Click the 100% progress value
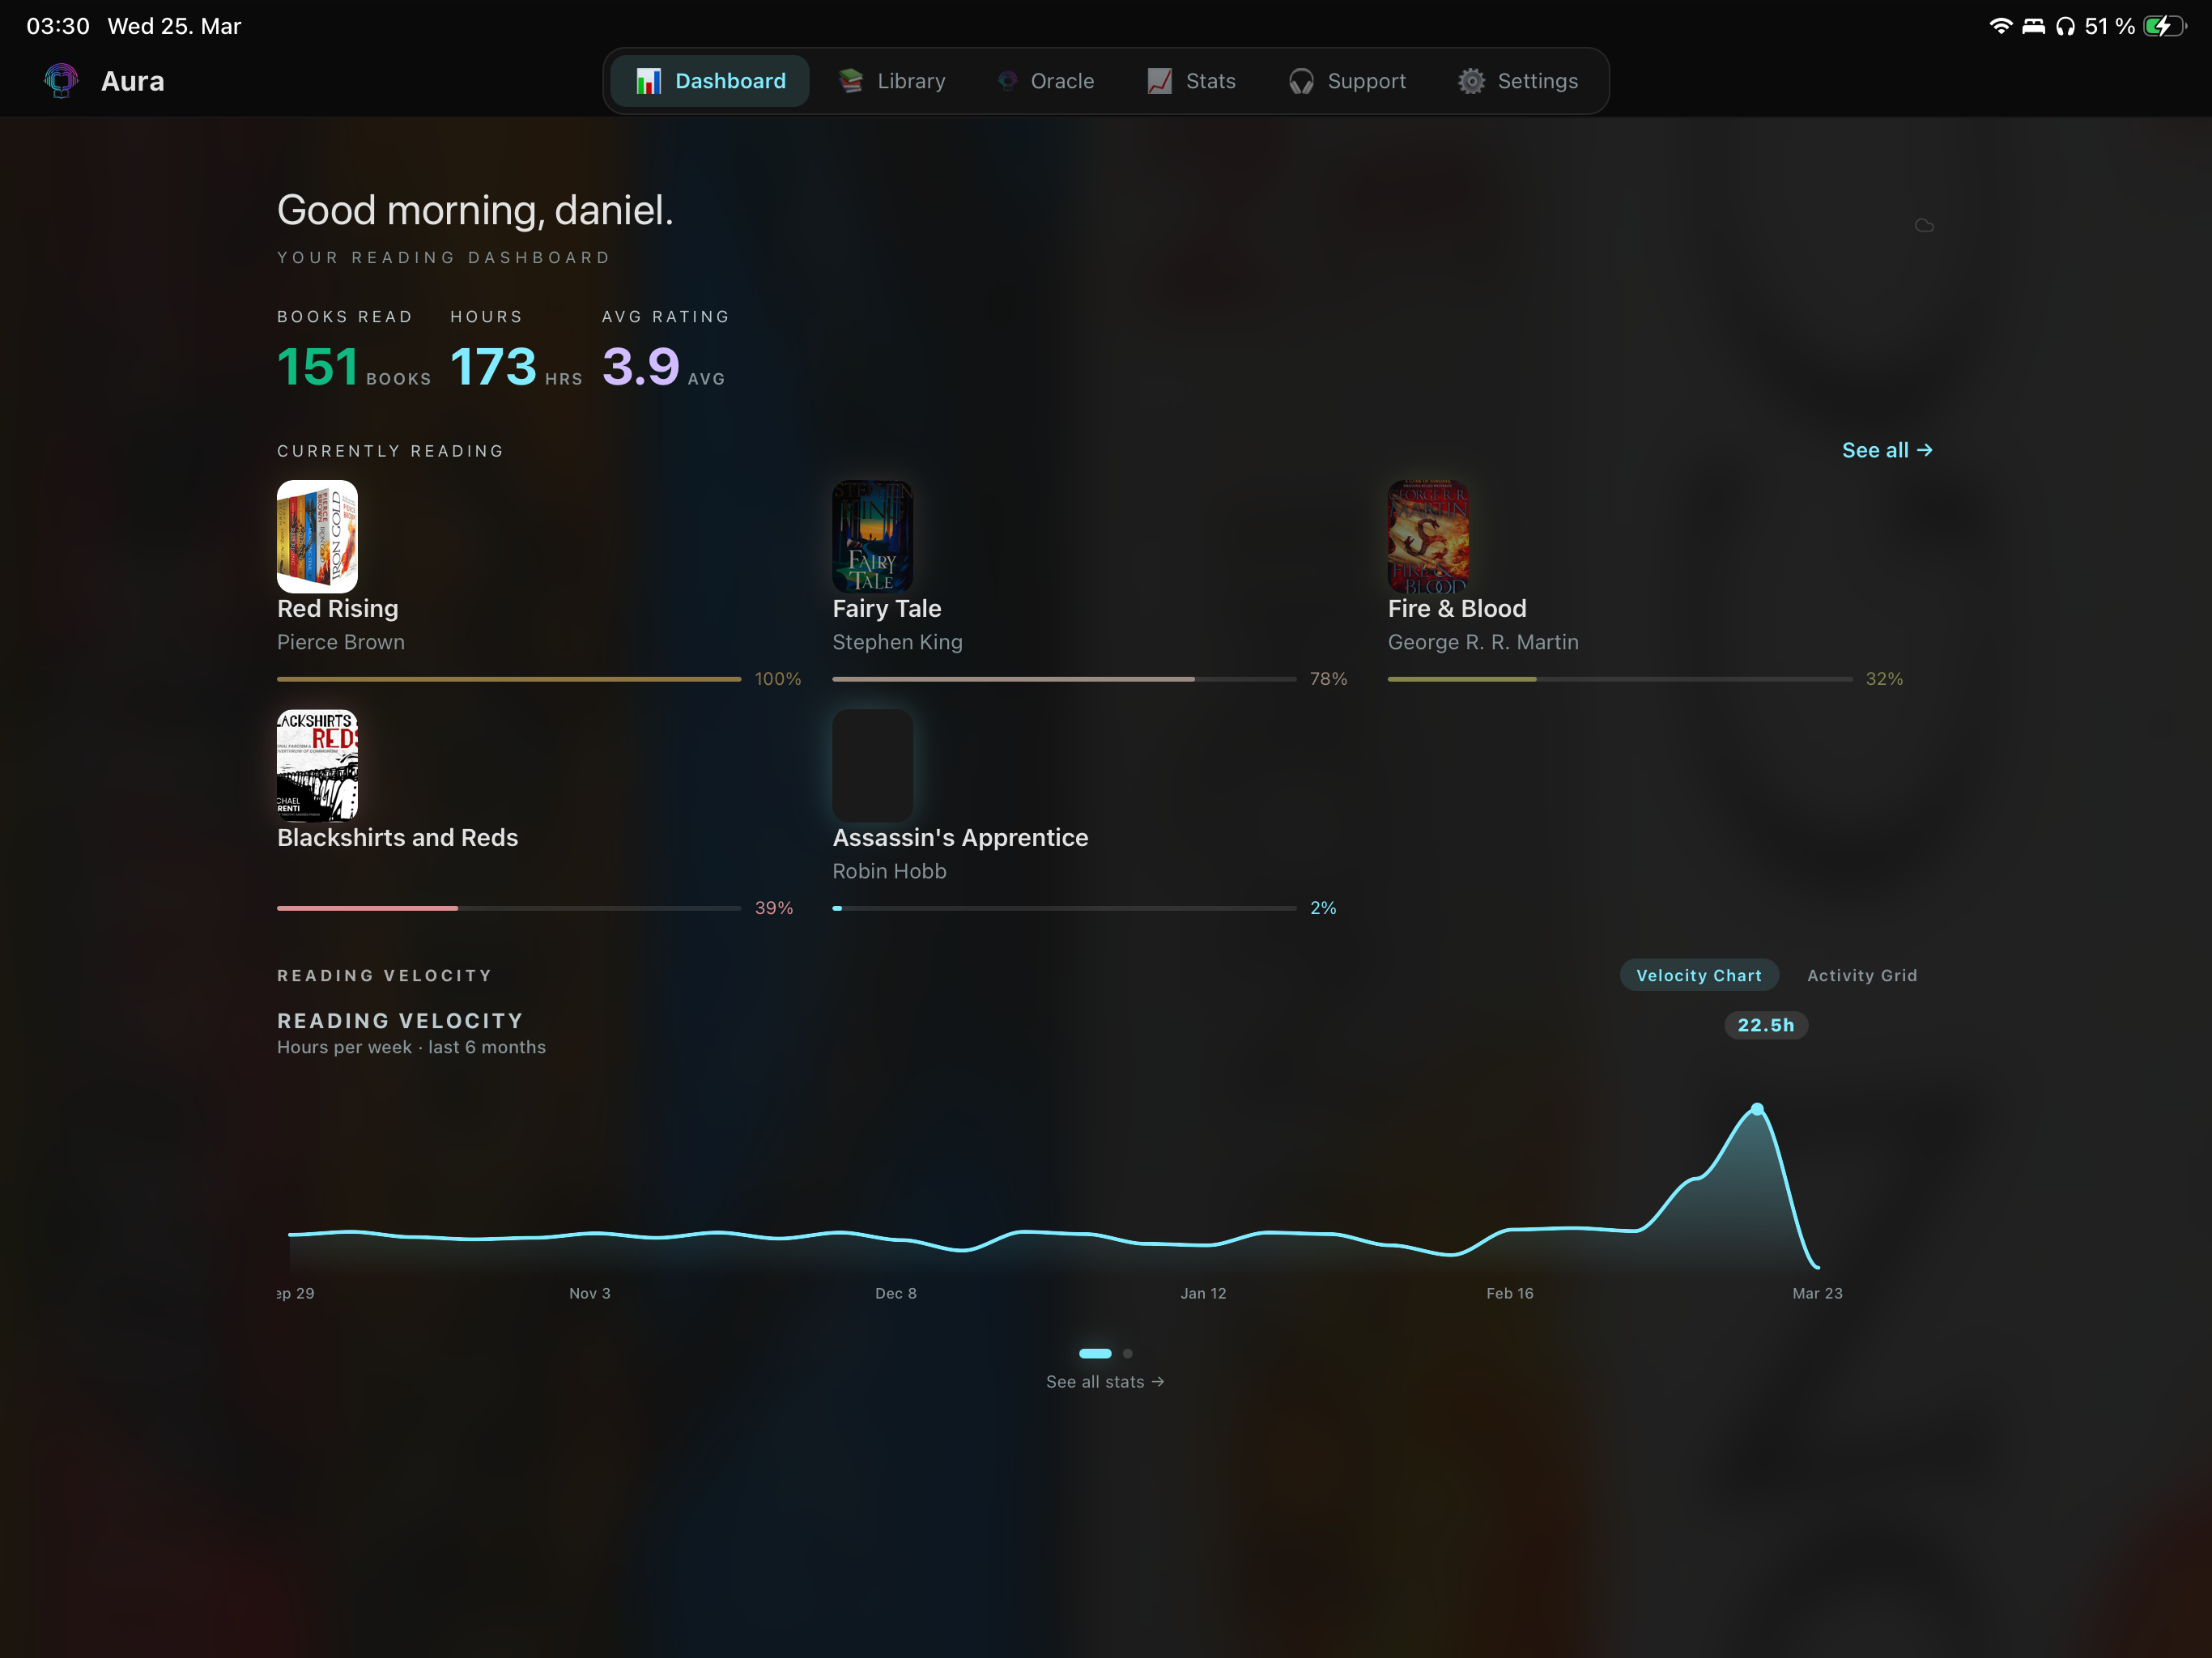 [x=777, y=679]
